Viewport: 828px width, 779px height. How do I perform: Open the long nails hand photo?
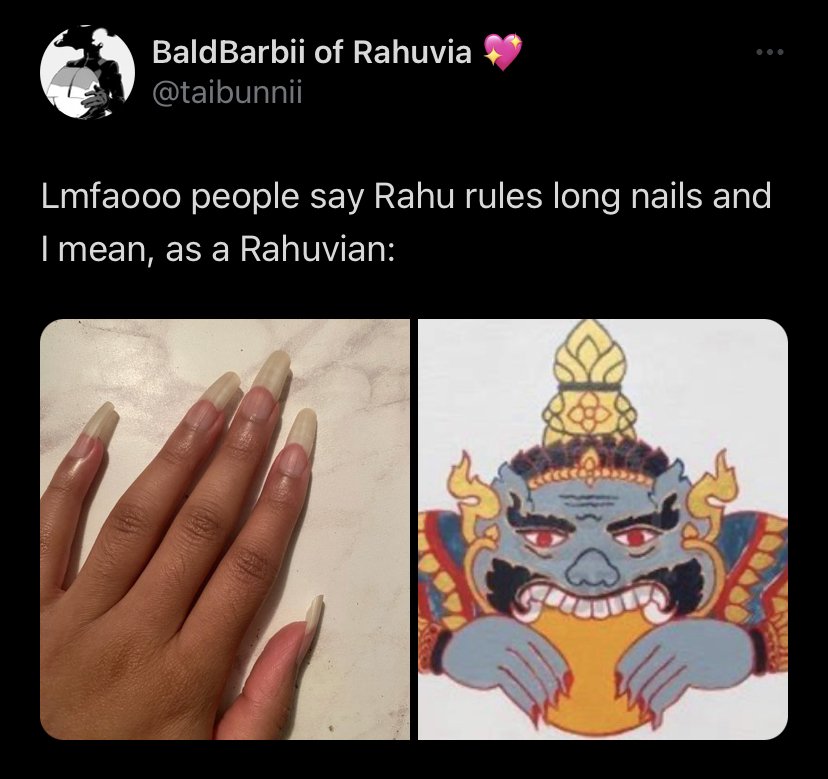tap(224, 529)
